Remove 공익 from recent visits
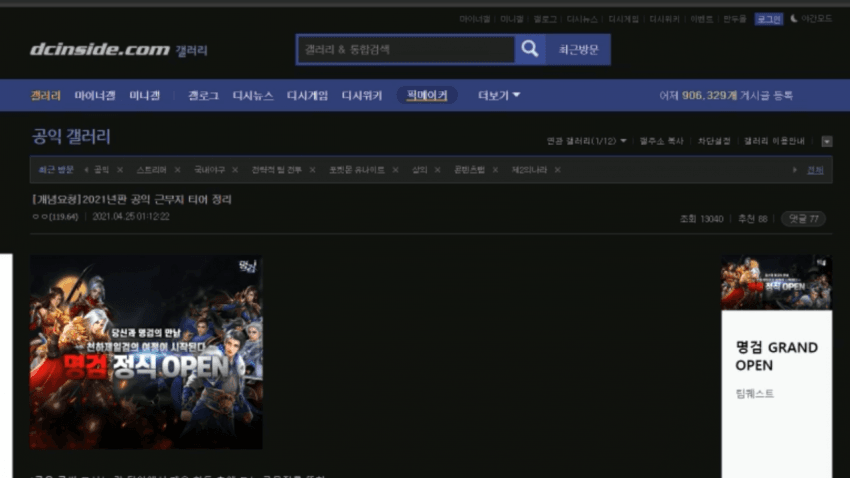 120,170
